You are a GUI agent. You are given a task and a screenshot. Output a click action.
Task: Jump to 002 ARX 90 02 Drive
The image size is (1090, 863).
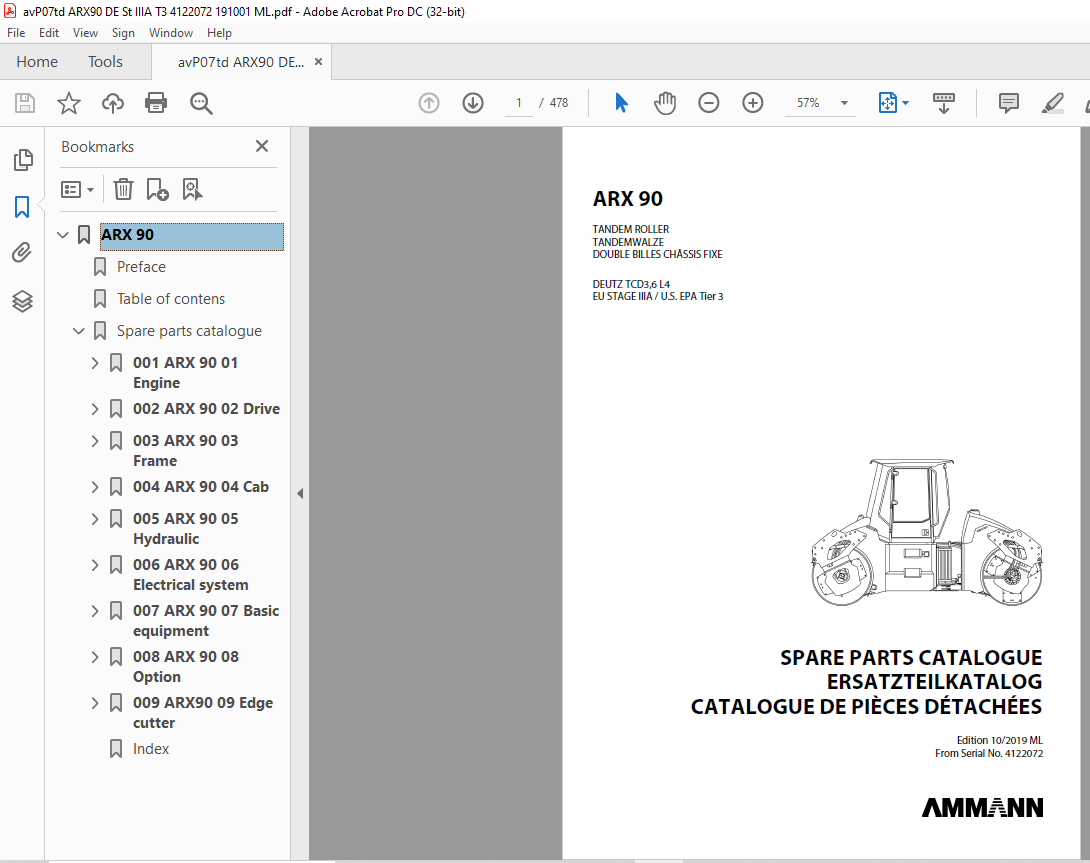tap(206, 409)
